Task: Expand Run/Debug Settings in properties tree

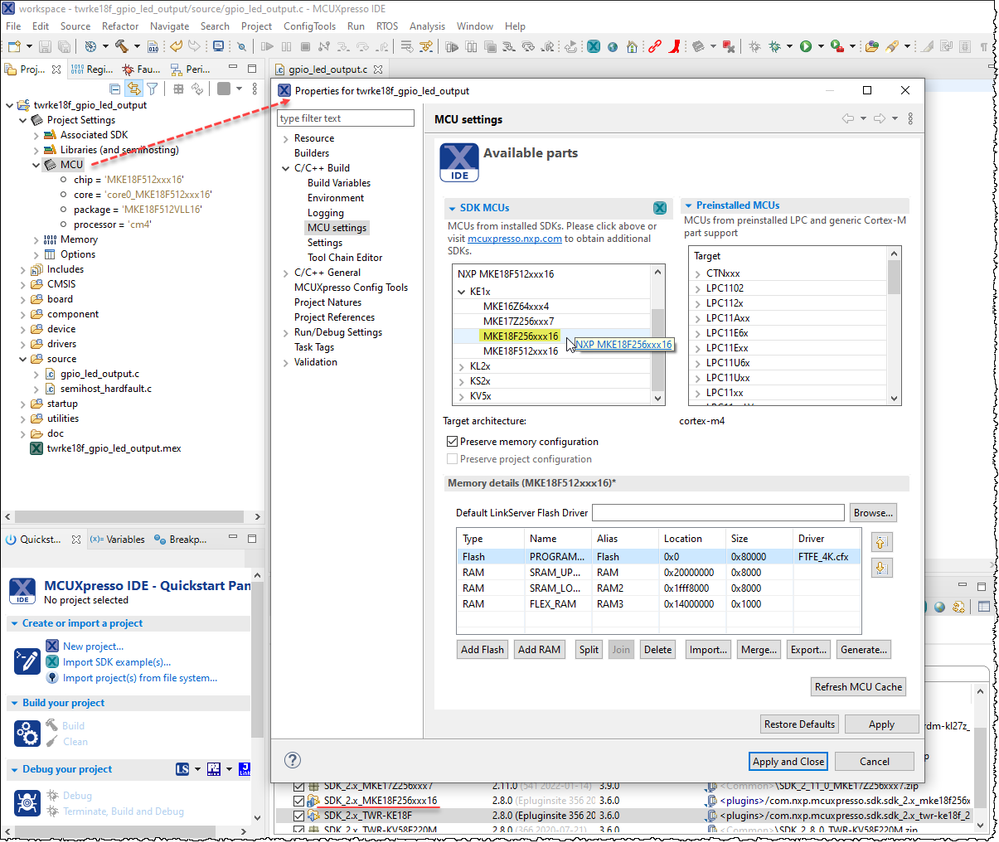Action: pyautogui.click(x=285, y=332)
